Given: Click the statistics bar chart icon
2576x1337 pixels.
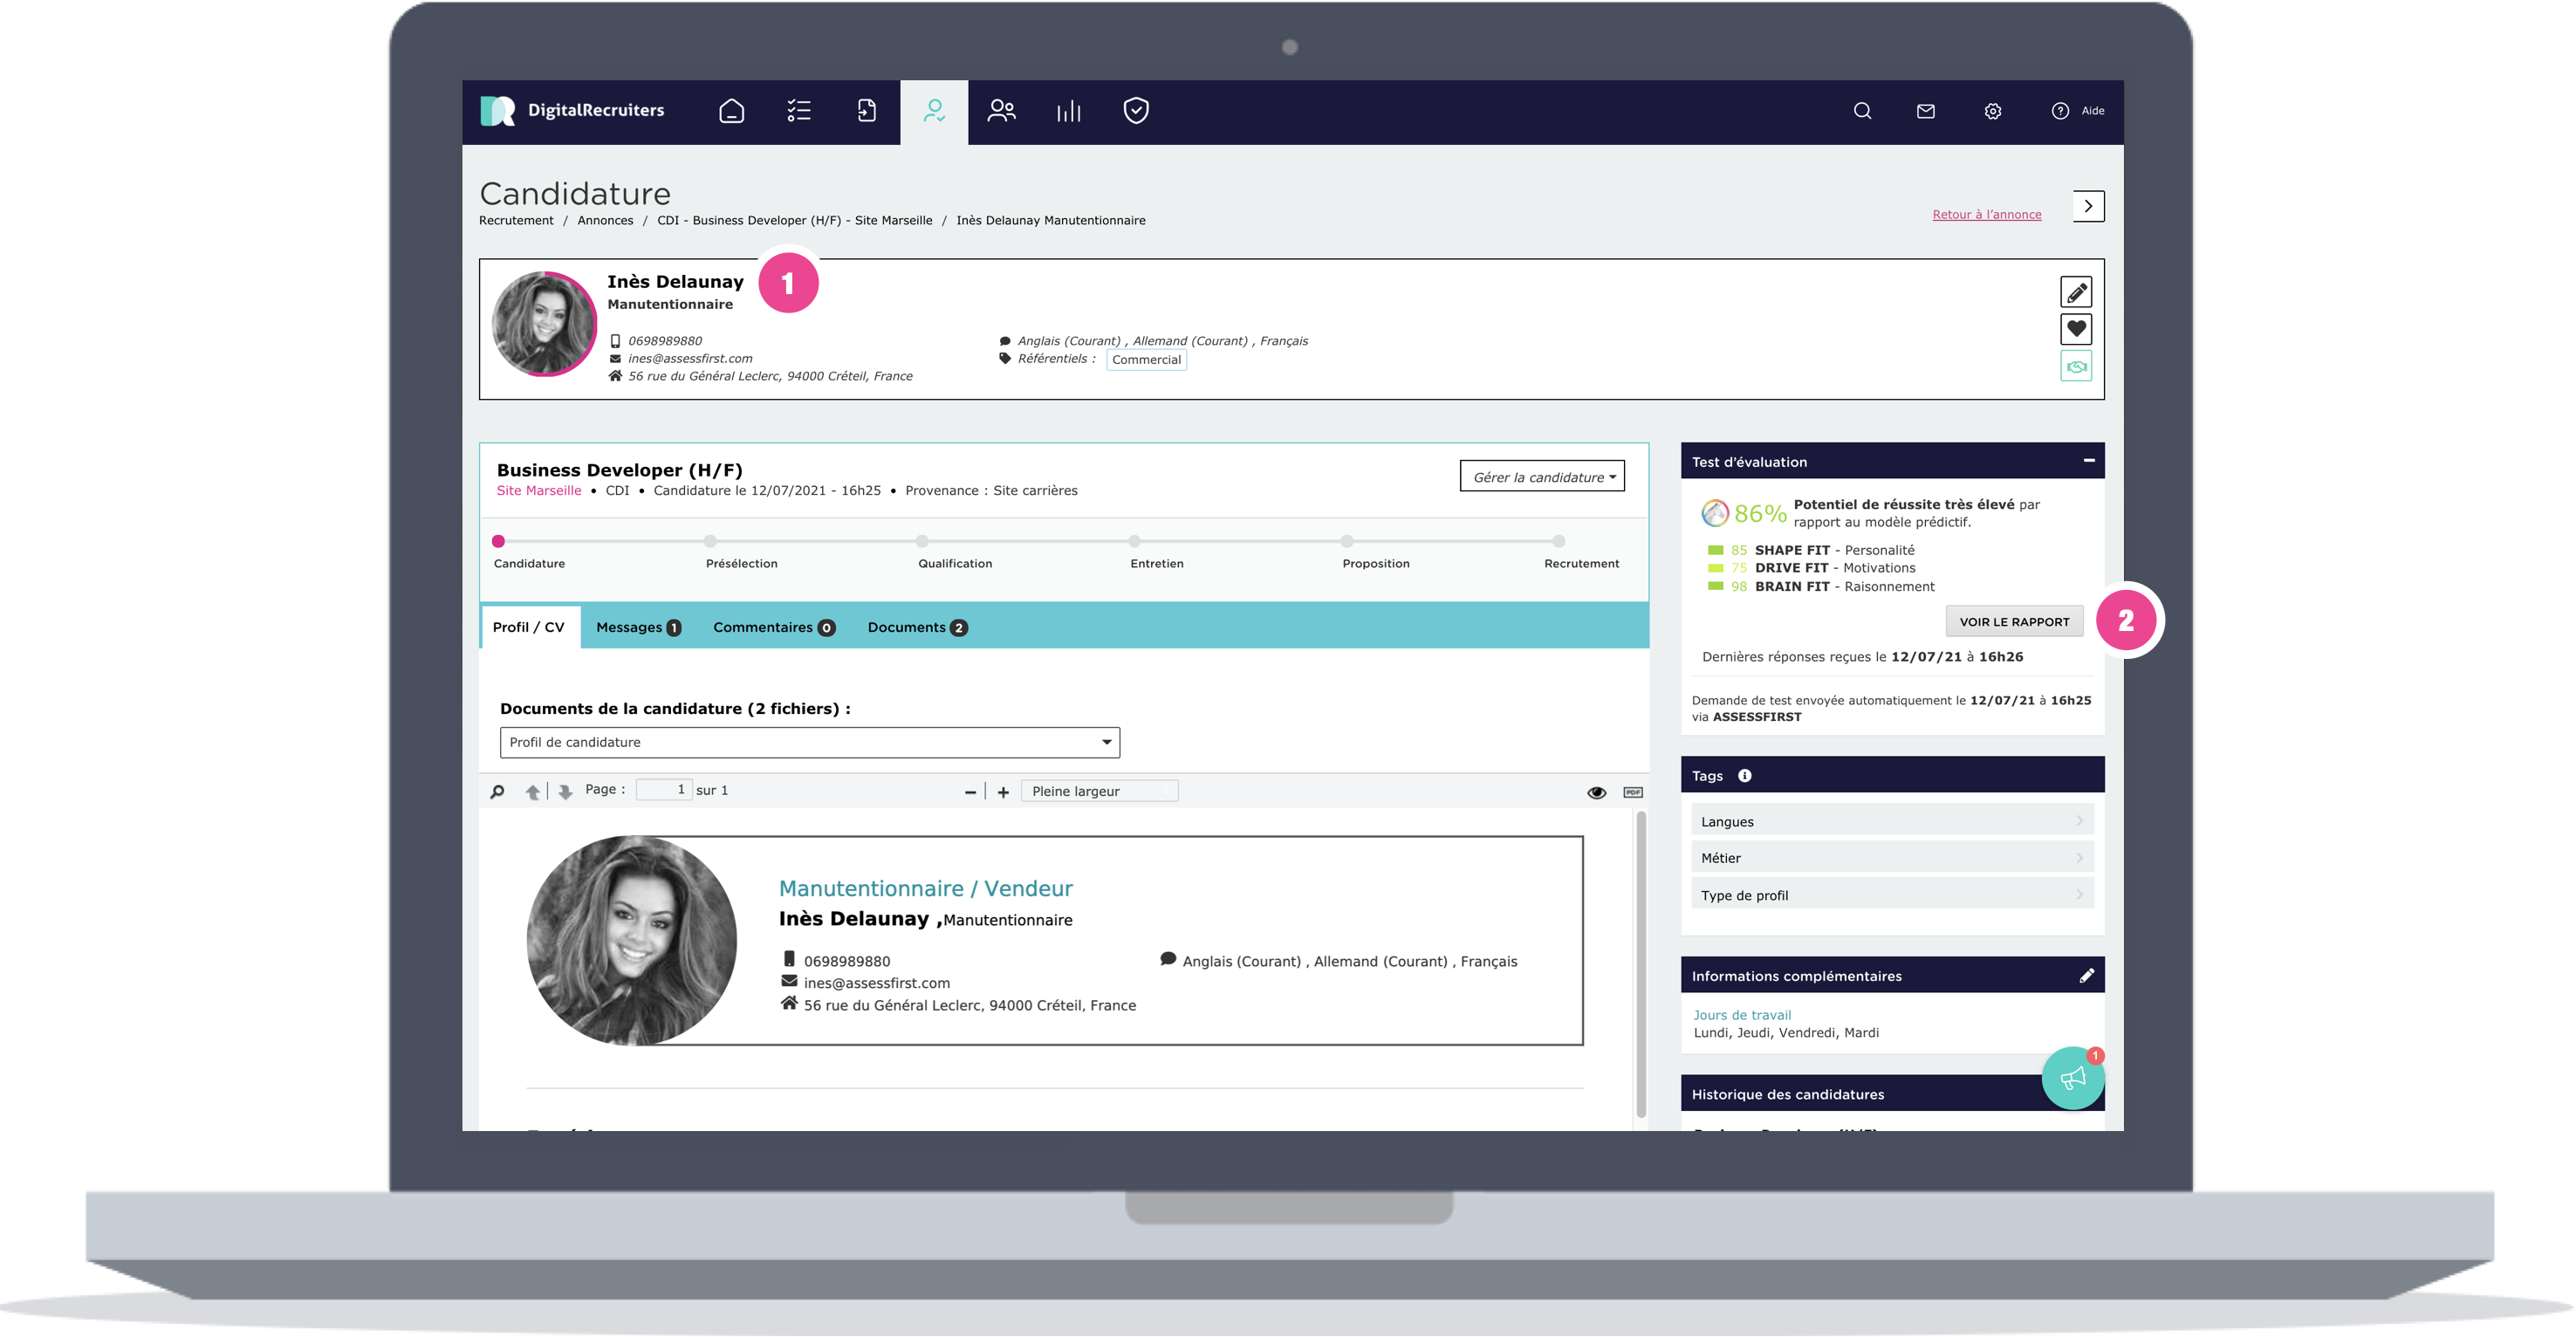Looking at the screenshot, I should coord(1068,111).
